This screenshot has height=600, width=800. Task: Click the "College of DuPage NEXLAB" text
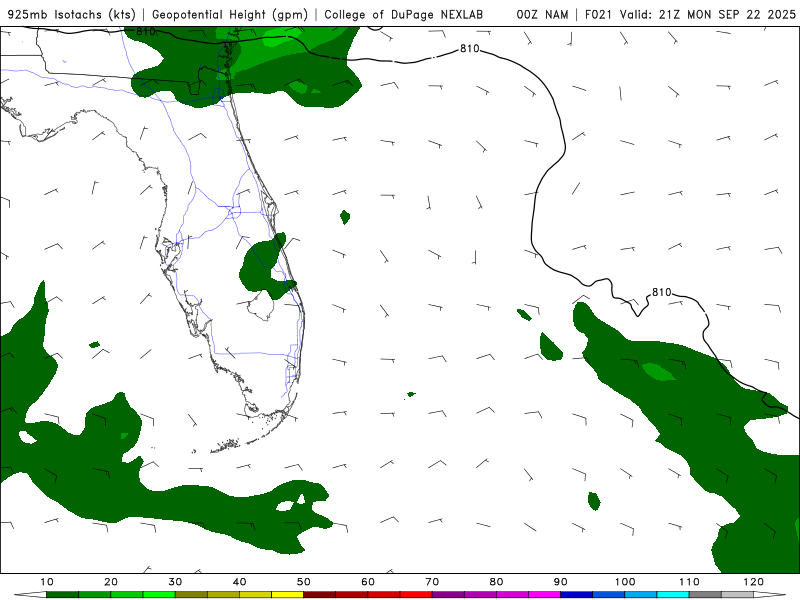tap(404, 15)
